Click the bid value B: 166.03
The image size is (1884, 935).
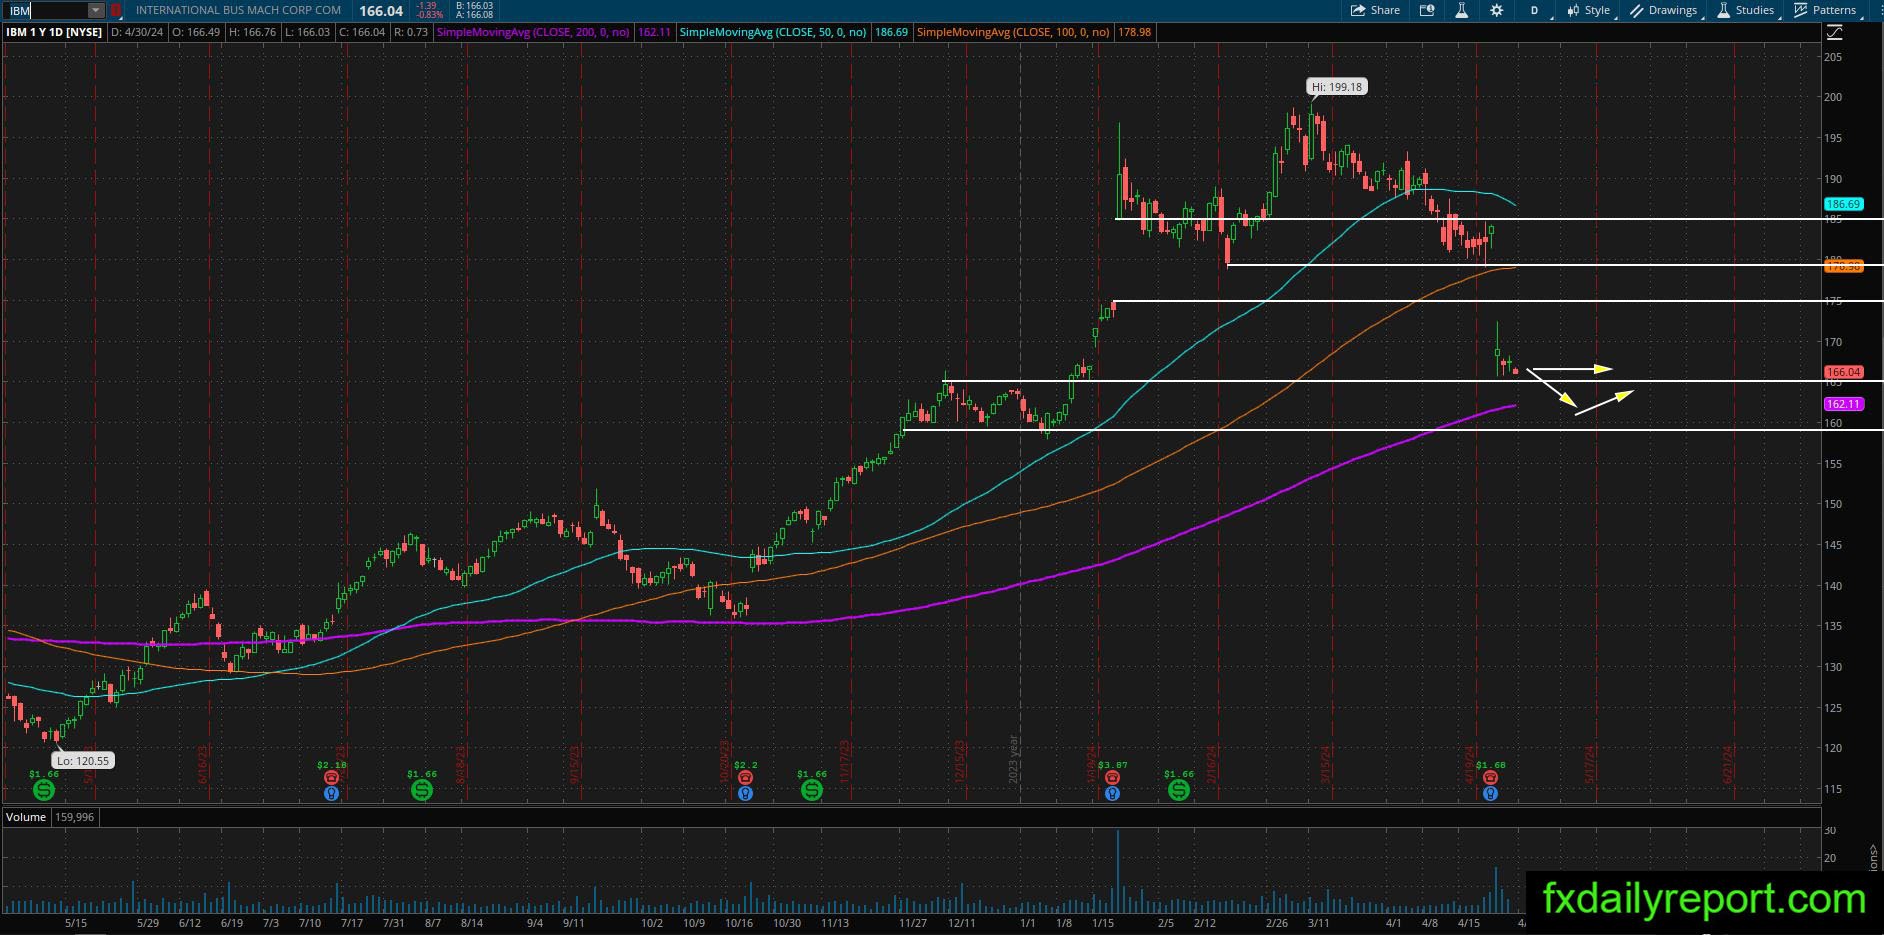click(x=473, y=6)
